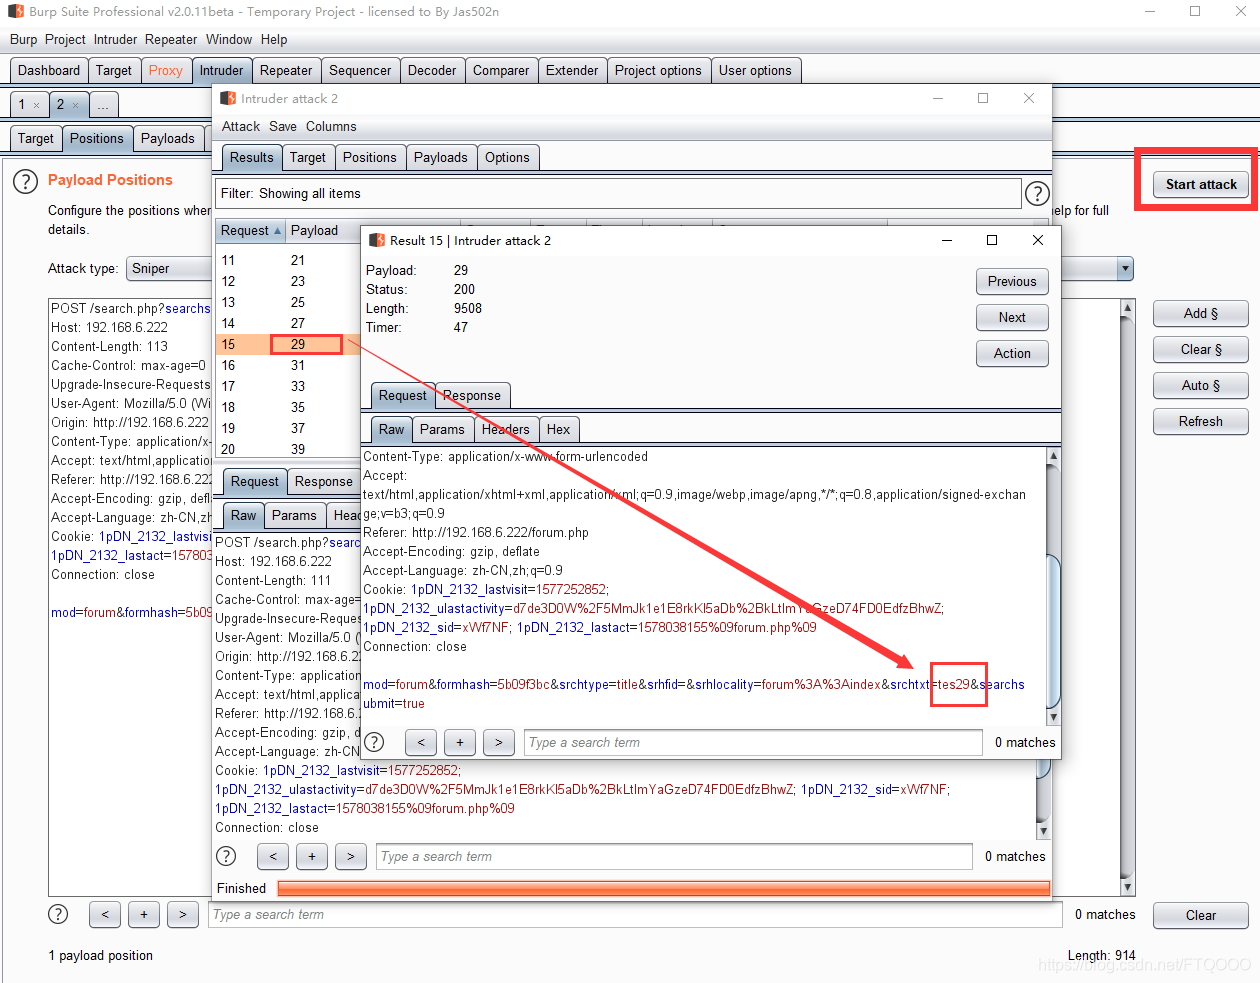This screenshot has width=1260, height=983.
Task: Click next match arrow in Intruder attack search
Action: pyautogui.click(x=351, y=856)
